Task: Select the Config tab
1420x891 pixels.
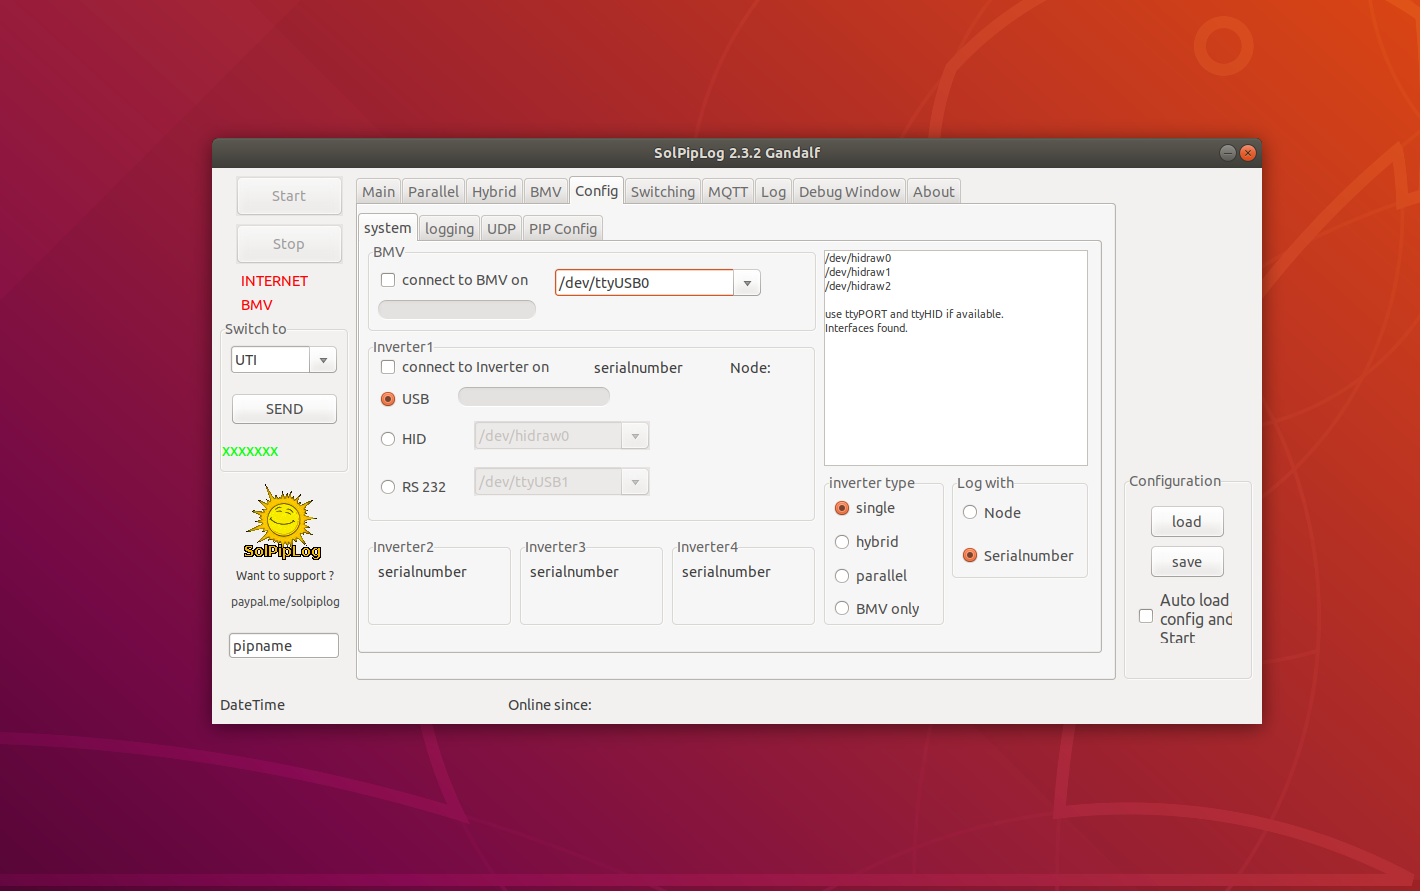Action: 597,191
